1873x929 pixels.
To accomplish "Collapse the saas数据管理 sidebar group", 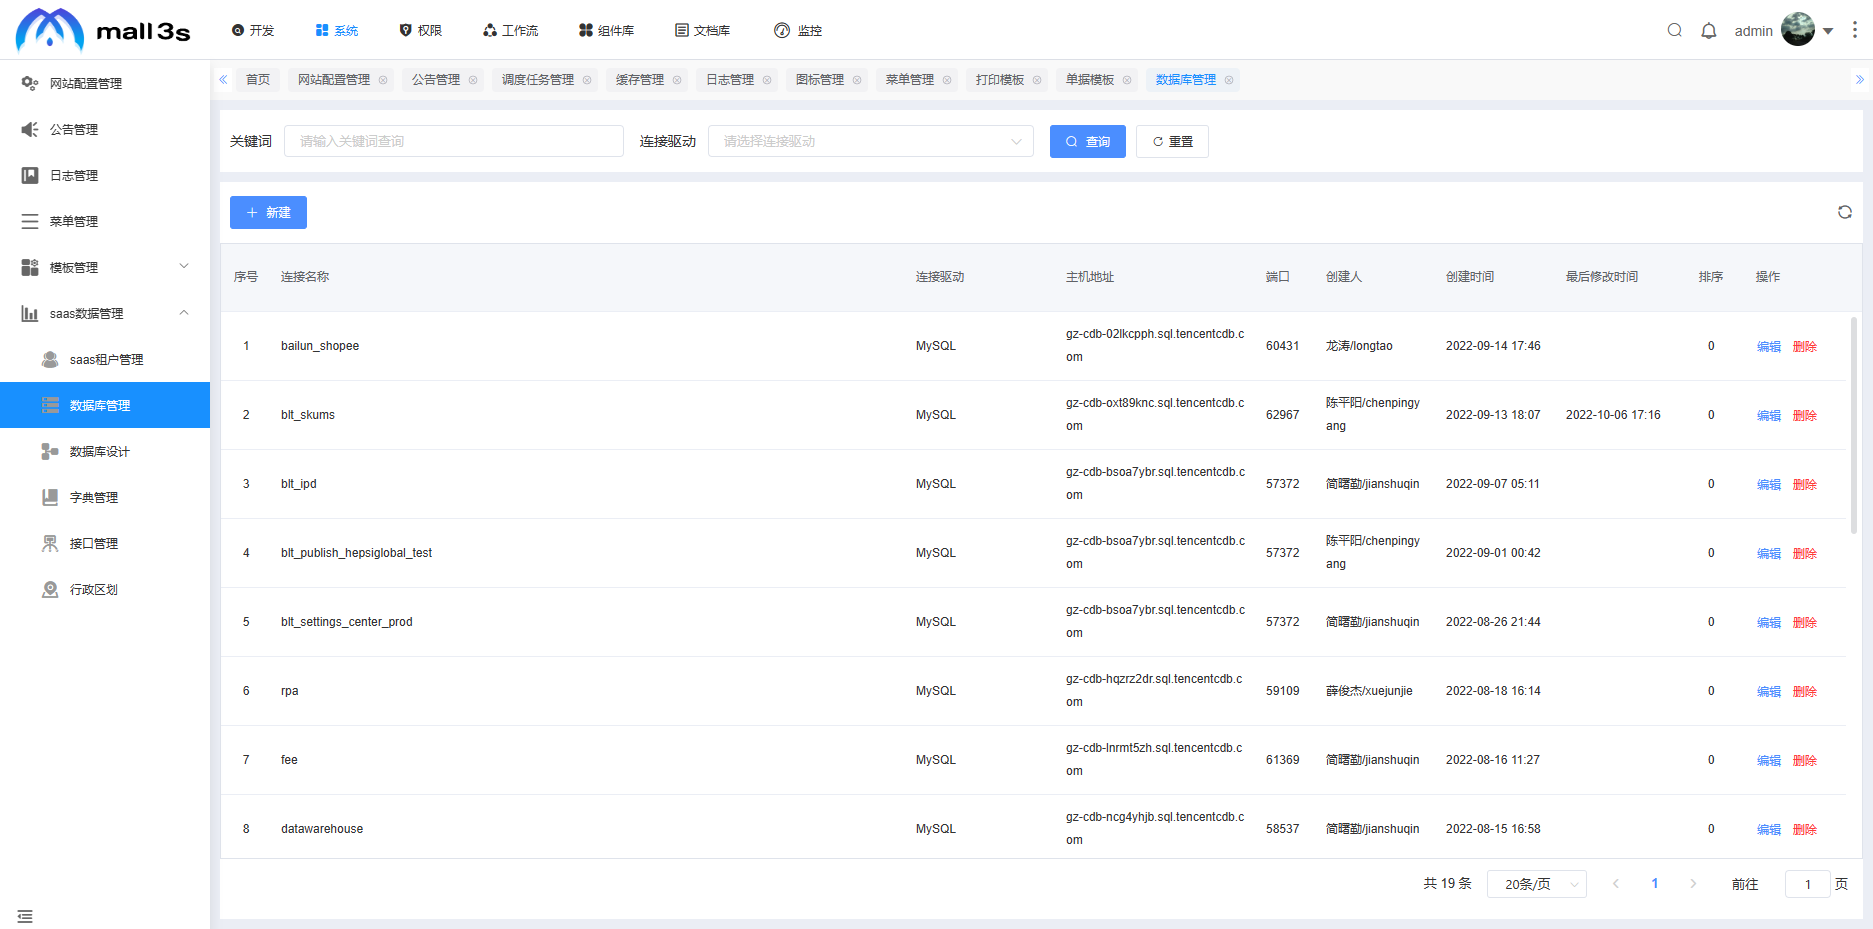I will pos(105,313).
